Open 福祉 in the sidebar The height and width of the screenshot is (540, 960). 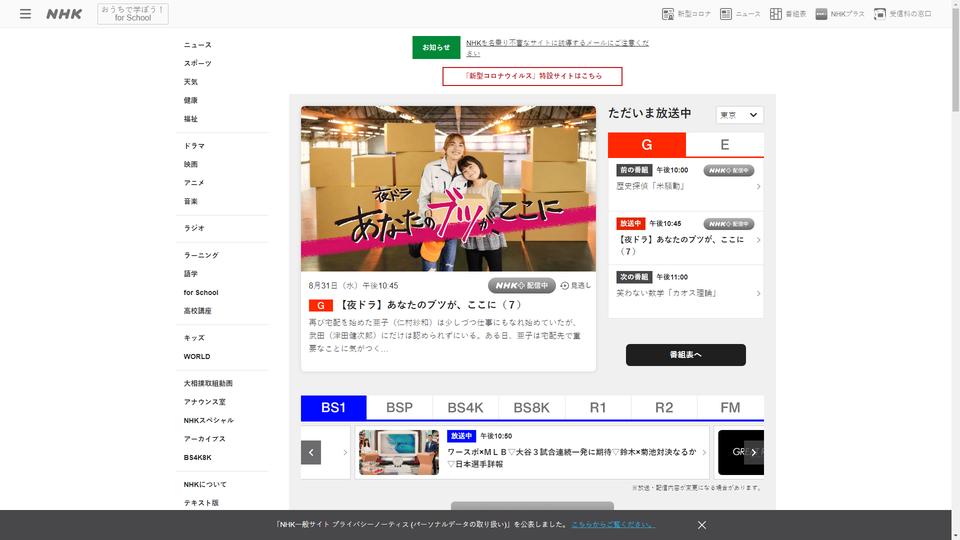pos(190,119)
